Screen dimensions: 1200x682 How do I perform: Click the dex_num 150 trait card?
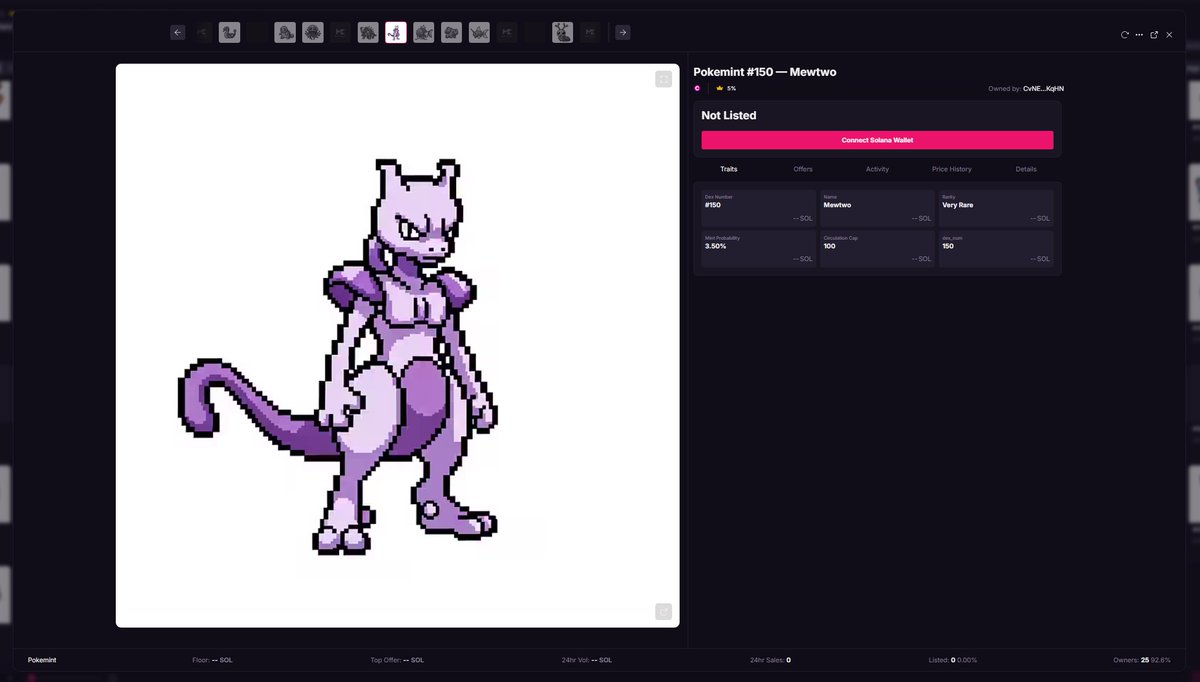click(x=996, y=249)
